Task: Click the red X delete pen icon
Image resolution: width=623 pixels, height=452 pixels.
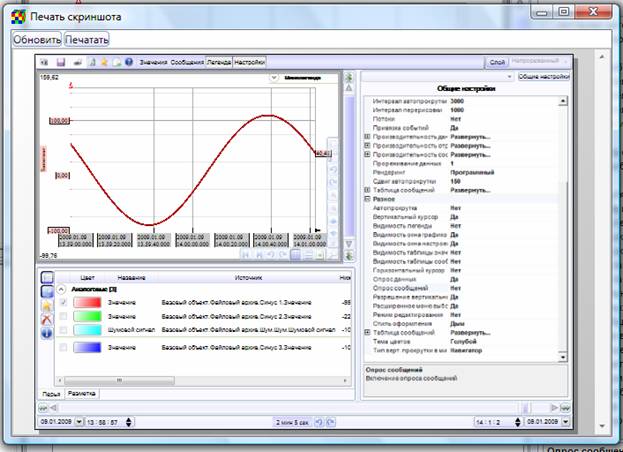Action: pyautogui.click(x=47, y=319)
